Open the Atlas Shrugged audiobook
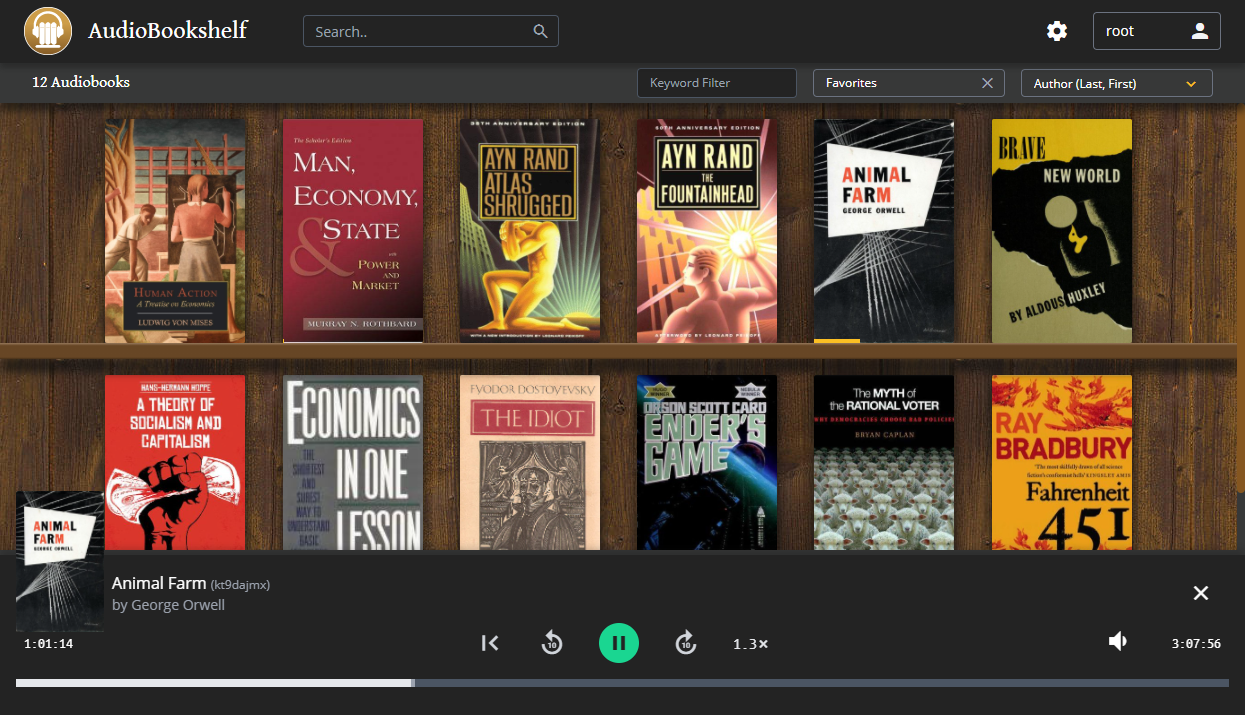The height and width of the screenshot is (715, 1245). click(x=530, y=231)
